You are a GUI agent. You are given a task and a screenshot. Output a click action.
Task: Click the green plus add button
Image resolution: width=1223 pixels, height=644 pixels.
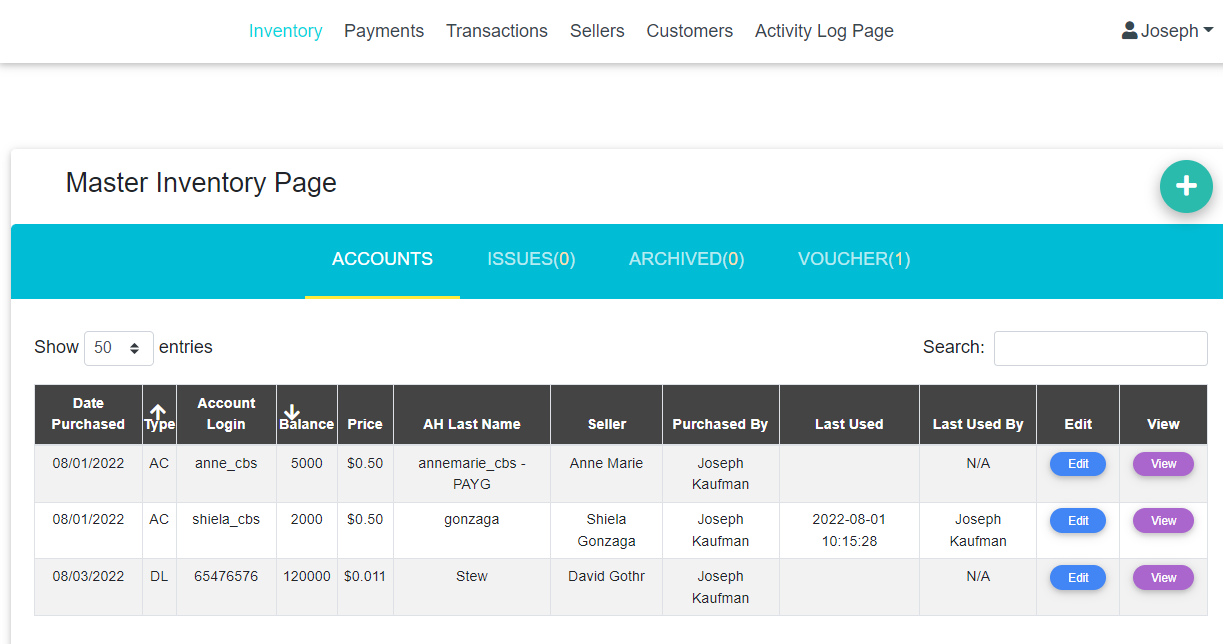[1186, 186]
